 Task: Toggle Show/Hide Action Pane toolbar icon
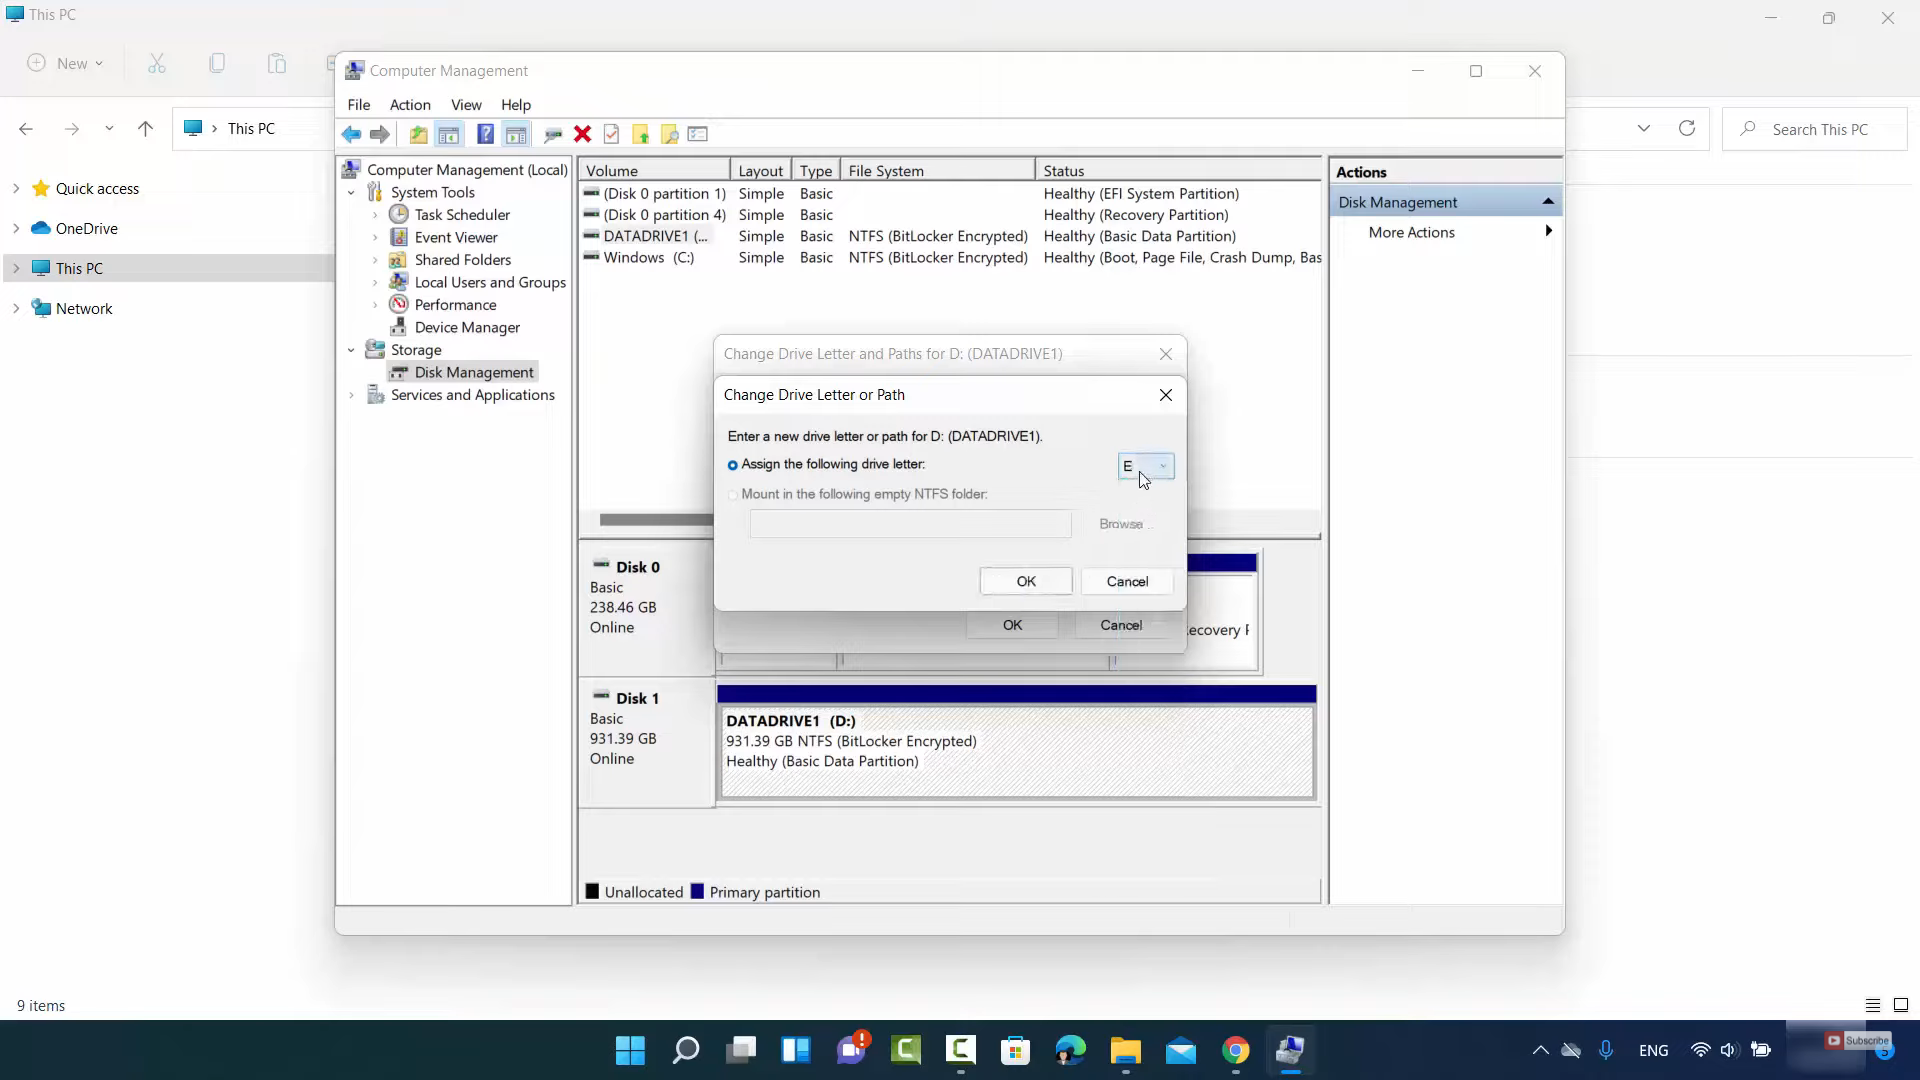point(516,134)
